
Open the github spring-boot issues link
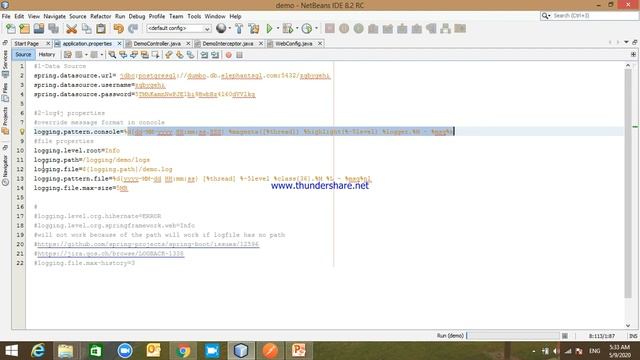tap(148, 244)
